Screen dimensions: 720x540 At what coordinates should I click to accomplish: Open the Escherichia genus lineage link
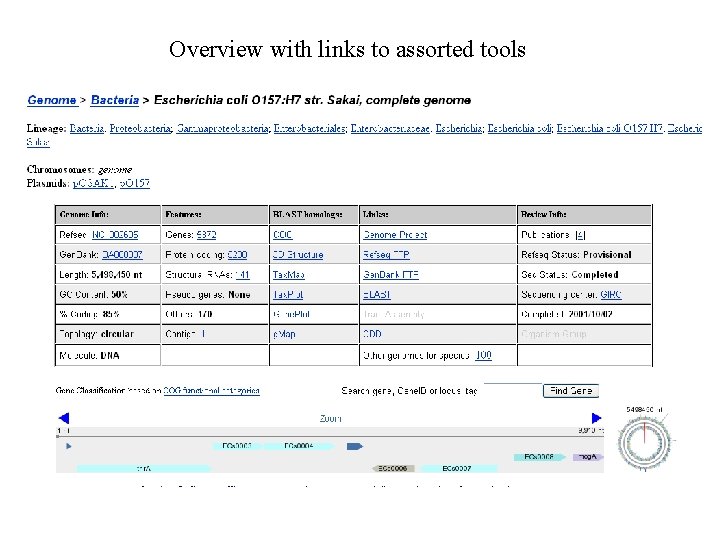coord(459,129)
